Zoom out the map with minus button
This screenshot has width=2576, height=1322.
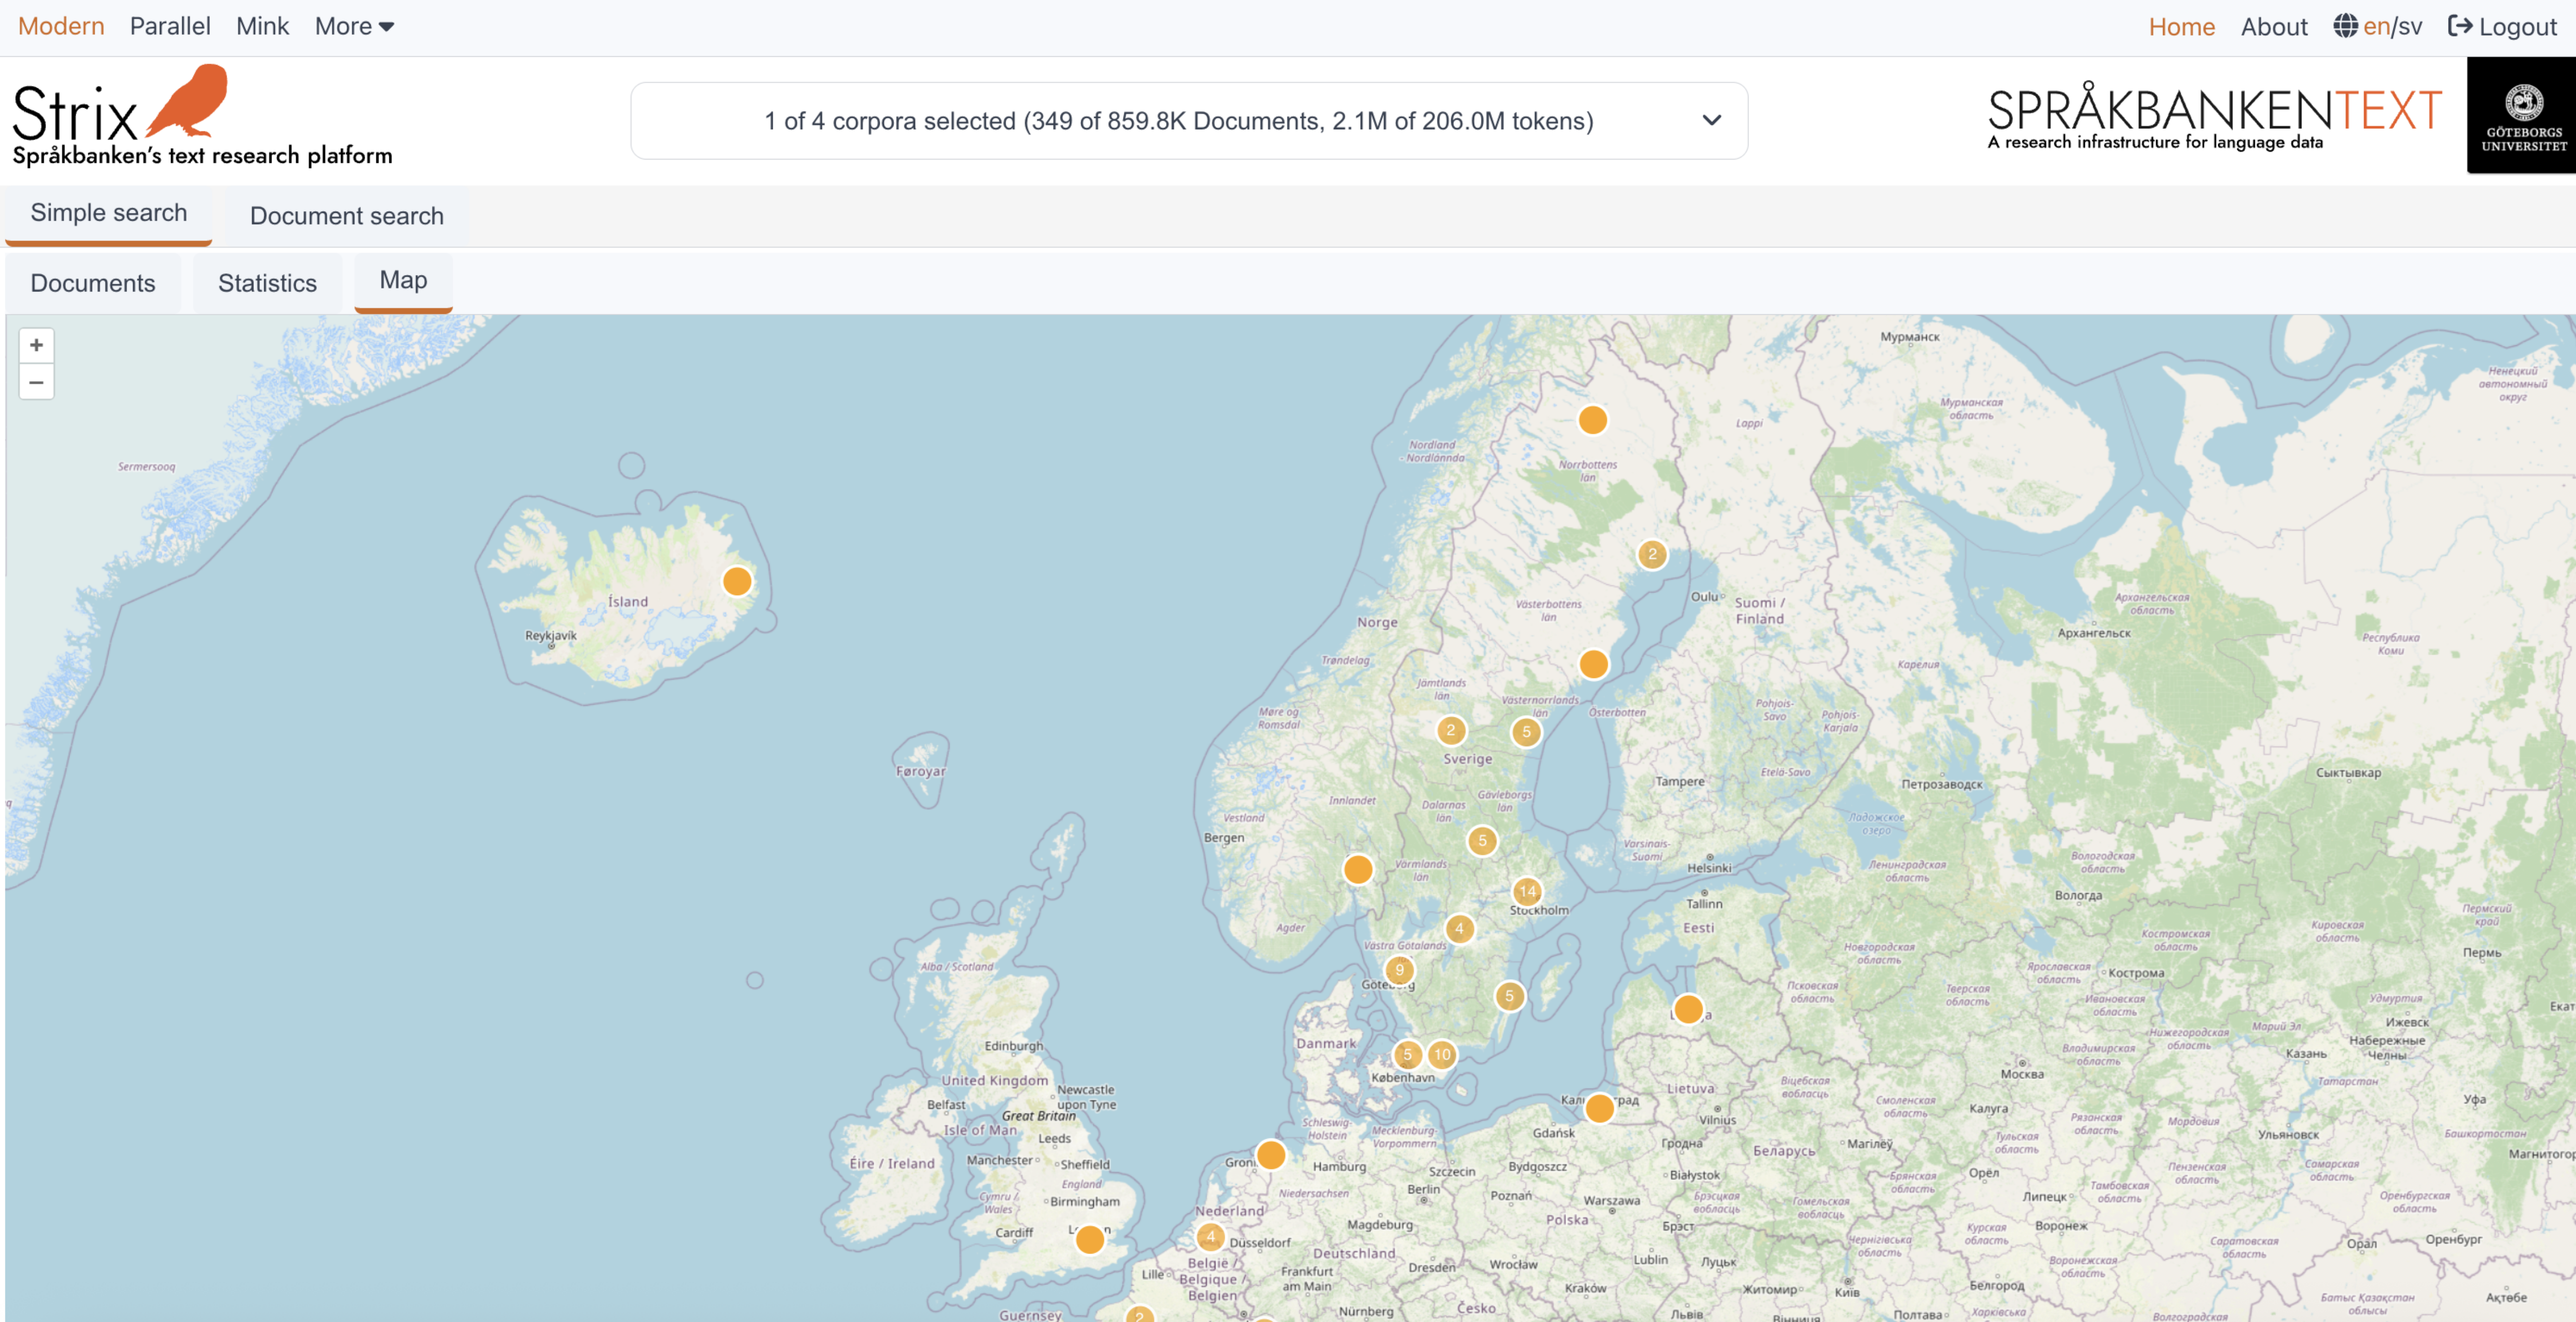click(36, 382)
